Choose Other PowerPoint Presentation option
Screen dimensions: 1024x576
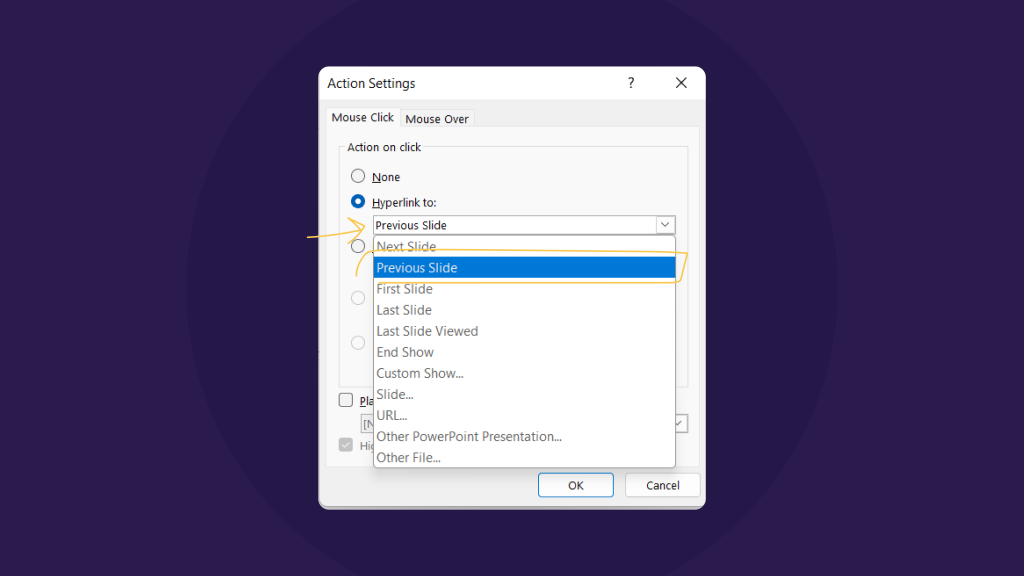pos(468,436)
